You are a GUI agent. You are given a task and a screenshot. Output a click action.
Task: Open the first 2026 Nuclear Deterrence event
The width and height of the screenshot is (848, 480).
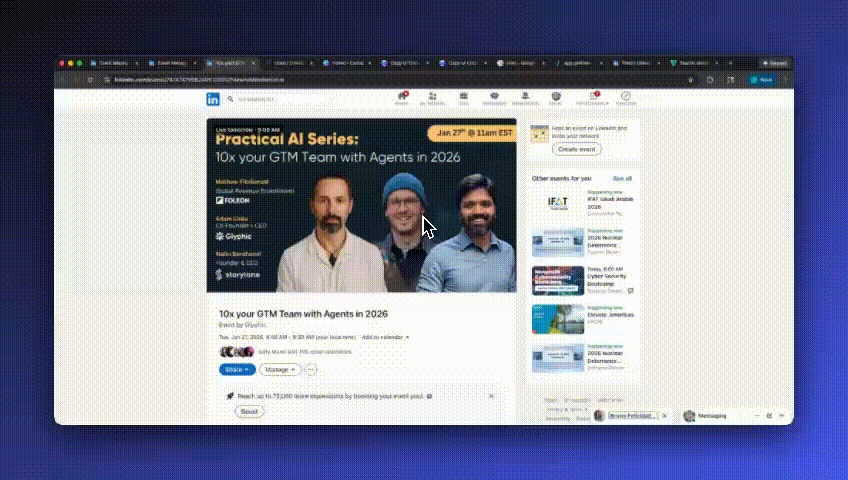pos(605,241)
